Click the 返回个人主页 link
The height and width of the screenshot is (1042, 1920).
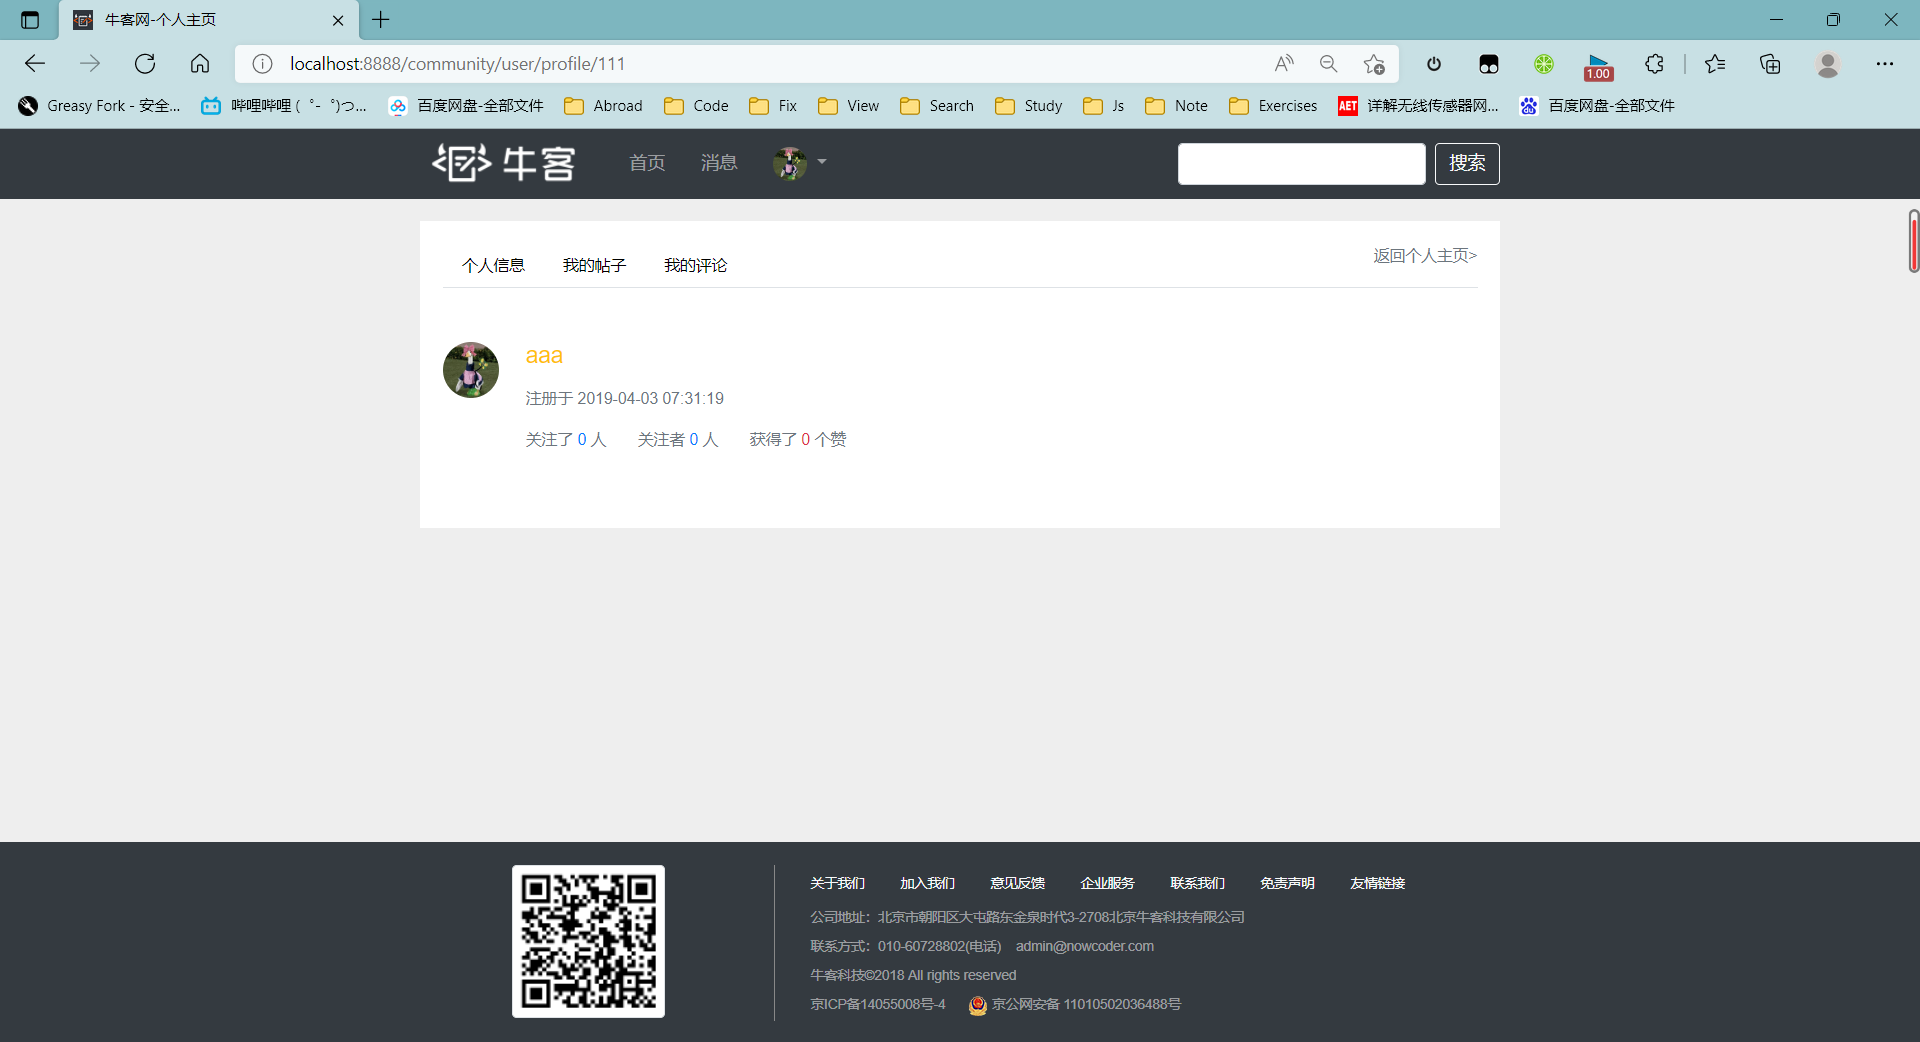(x=1424, y=256)
